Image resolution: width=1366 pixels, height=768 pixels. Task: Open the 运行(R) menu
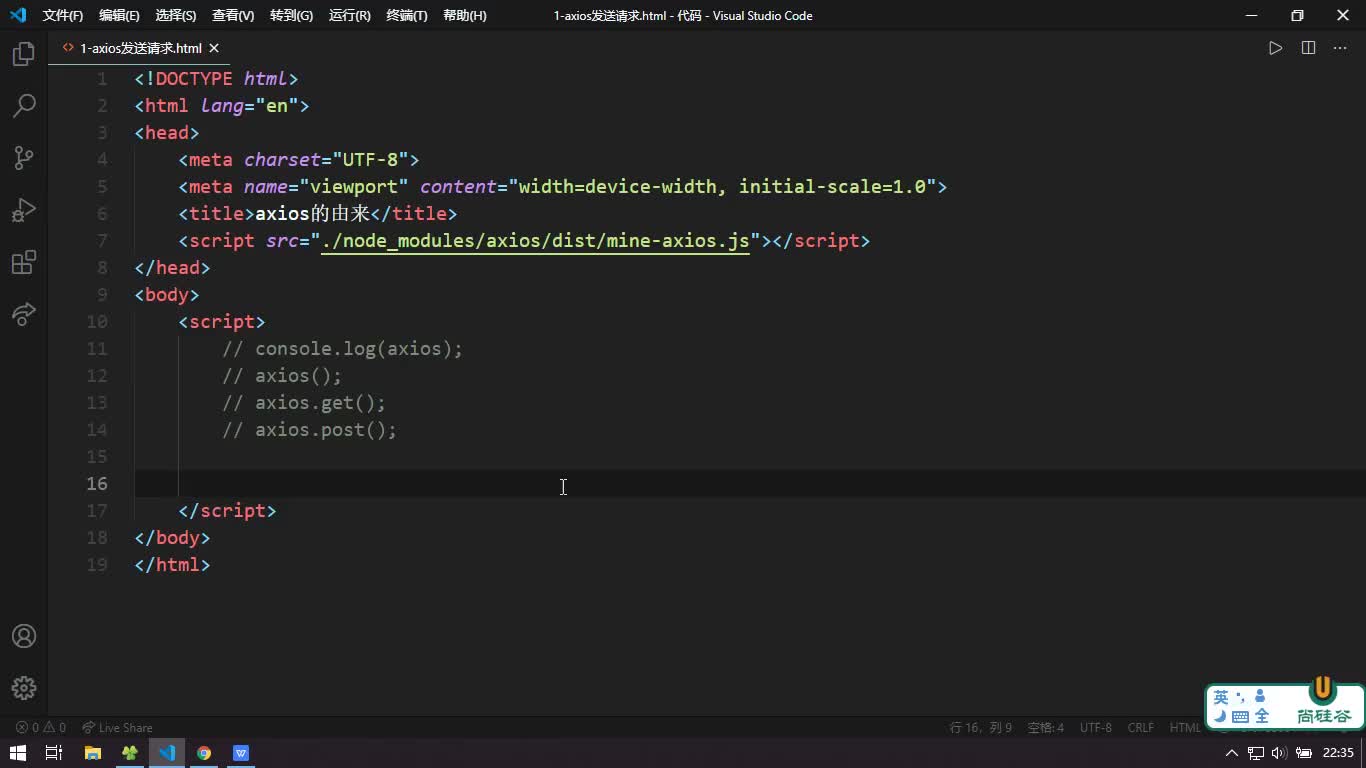click(x=349, y=15)
